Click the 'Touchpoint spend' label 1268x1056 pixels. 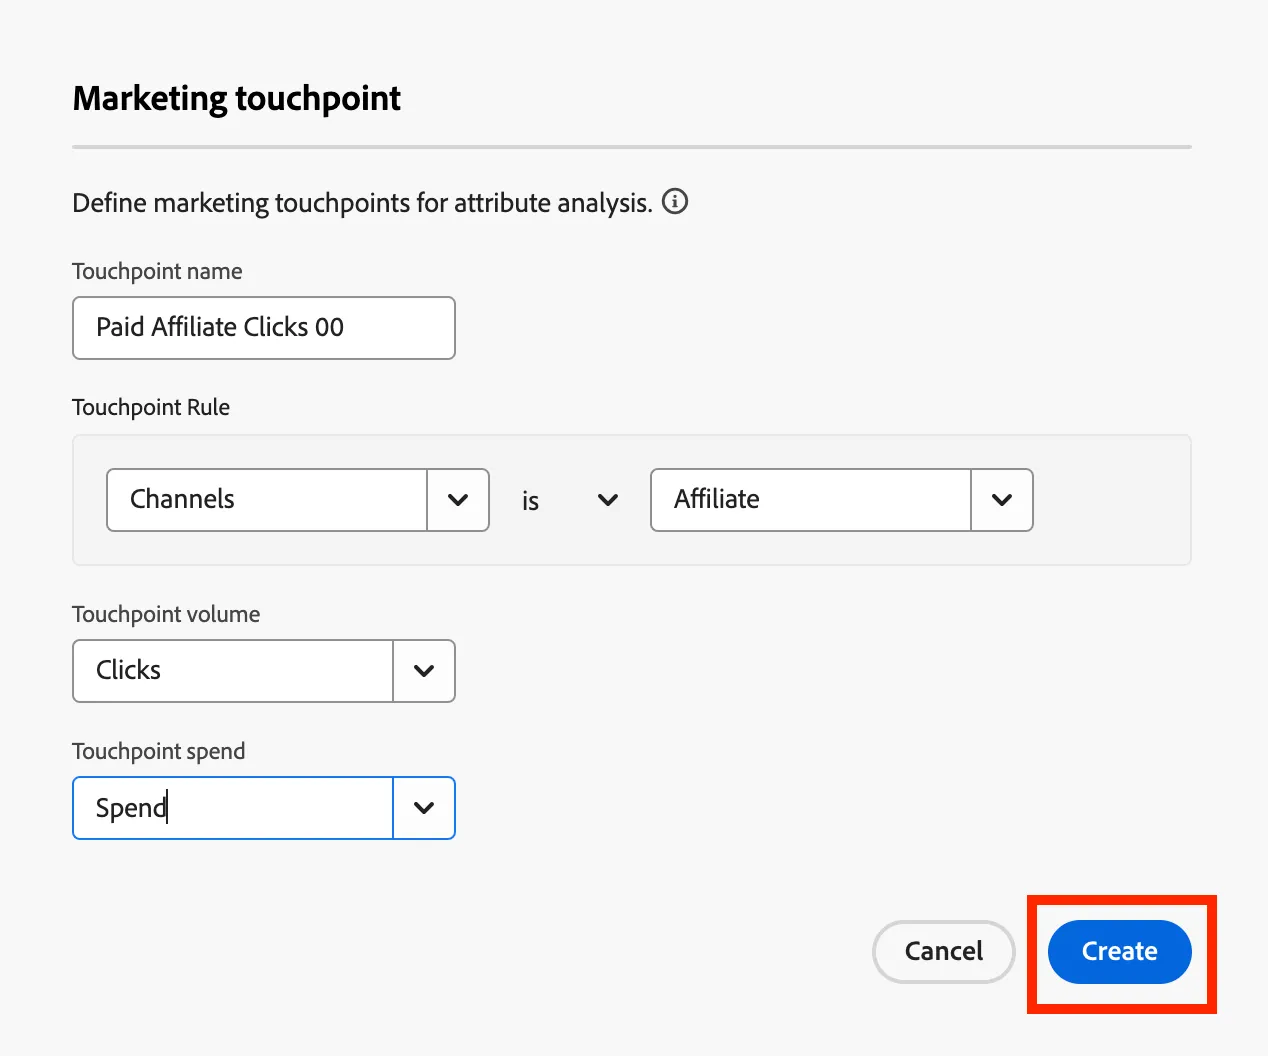coord(159,751)
